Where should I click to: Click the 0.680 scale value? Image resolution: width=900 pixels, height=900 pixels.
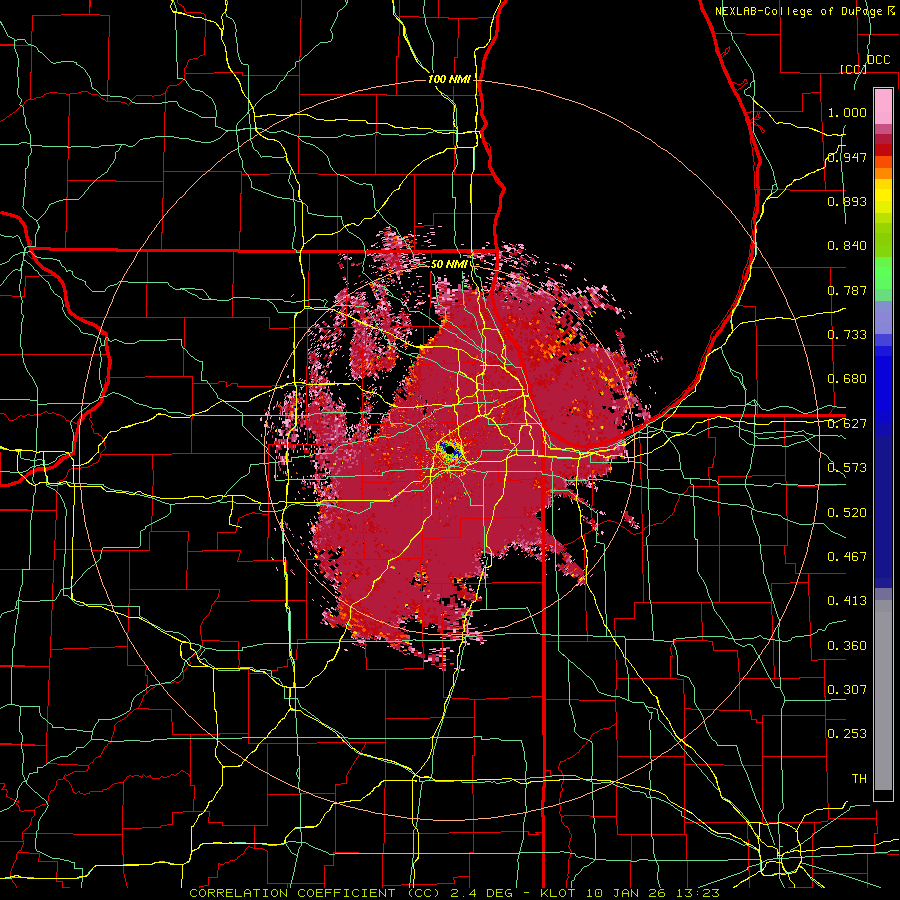(x=847, y=379)
